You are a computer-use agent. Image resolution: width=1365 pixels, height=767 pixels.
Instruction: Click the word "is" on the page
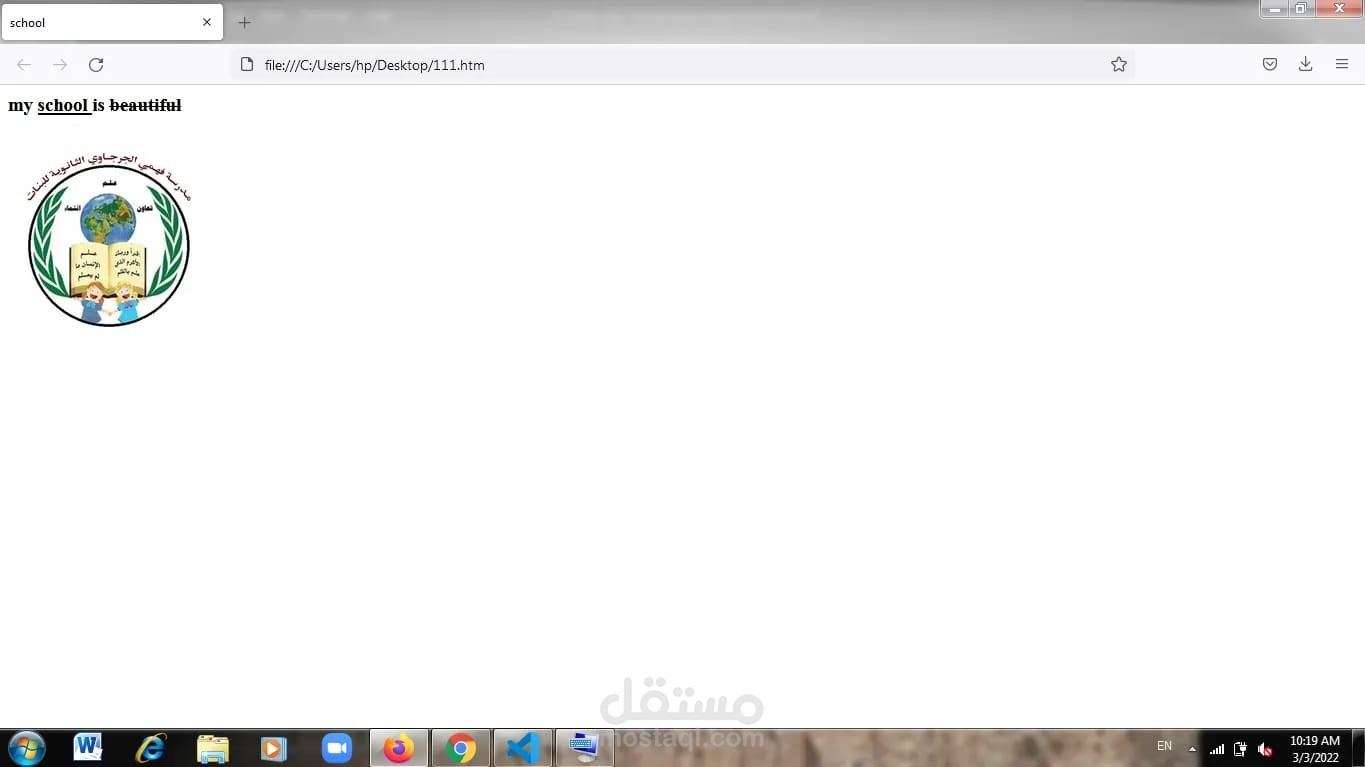click(x=99, y=105)
